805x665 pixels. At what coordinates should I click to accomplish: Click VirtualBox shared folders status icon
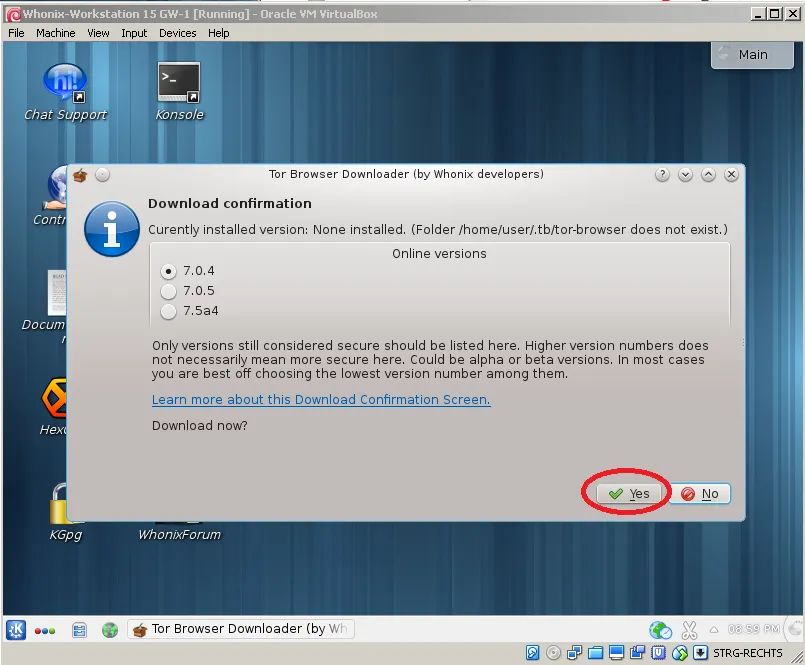(596, 653)
